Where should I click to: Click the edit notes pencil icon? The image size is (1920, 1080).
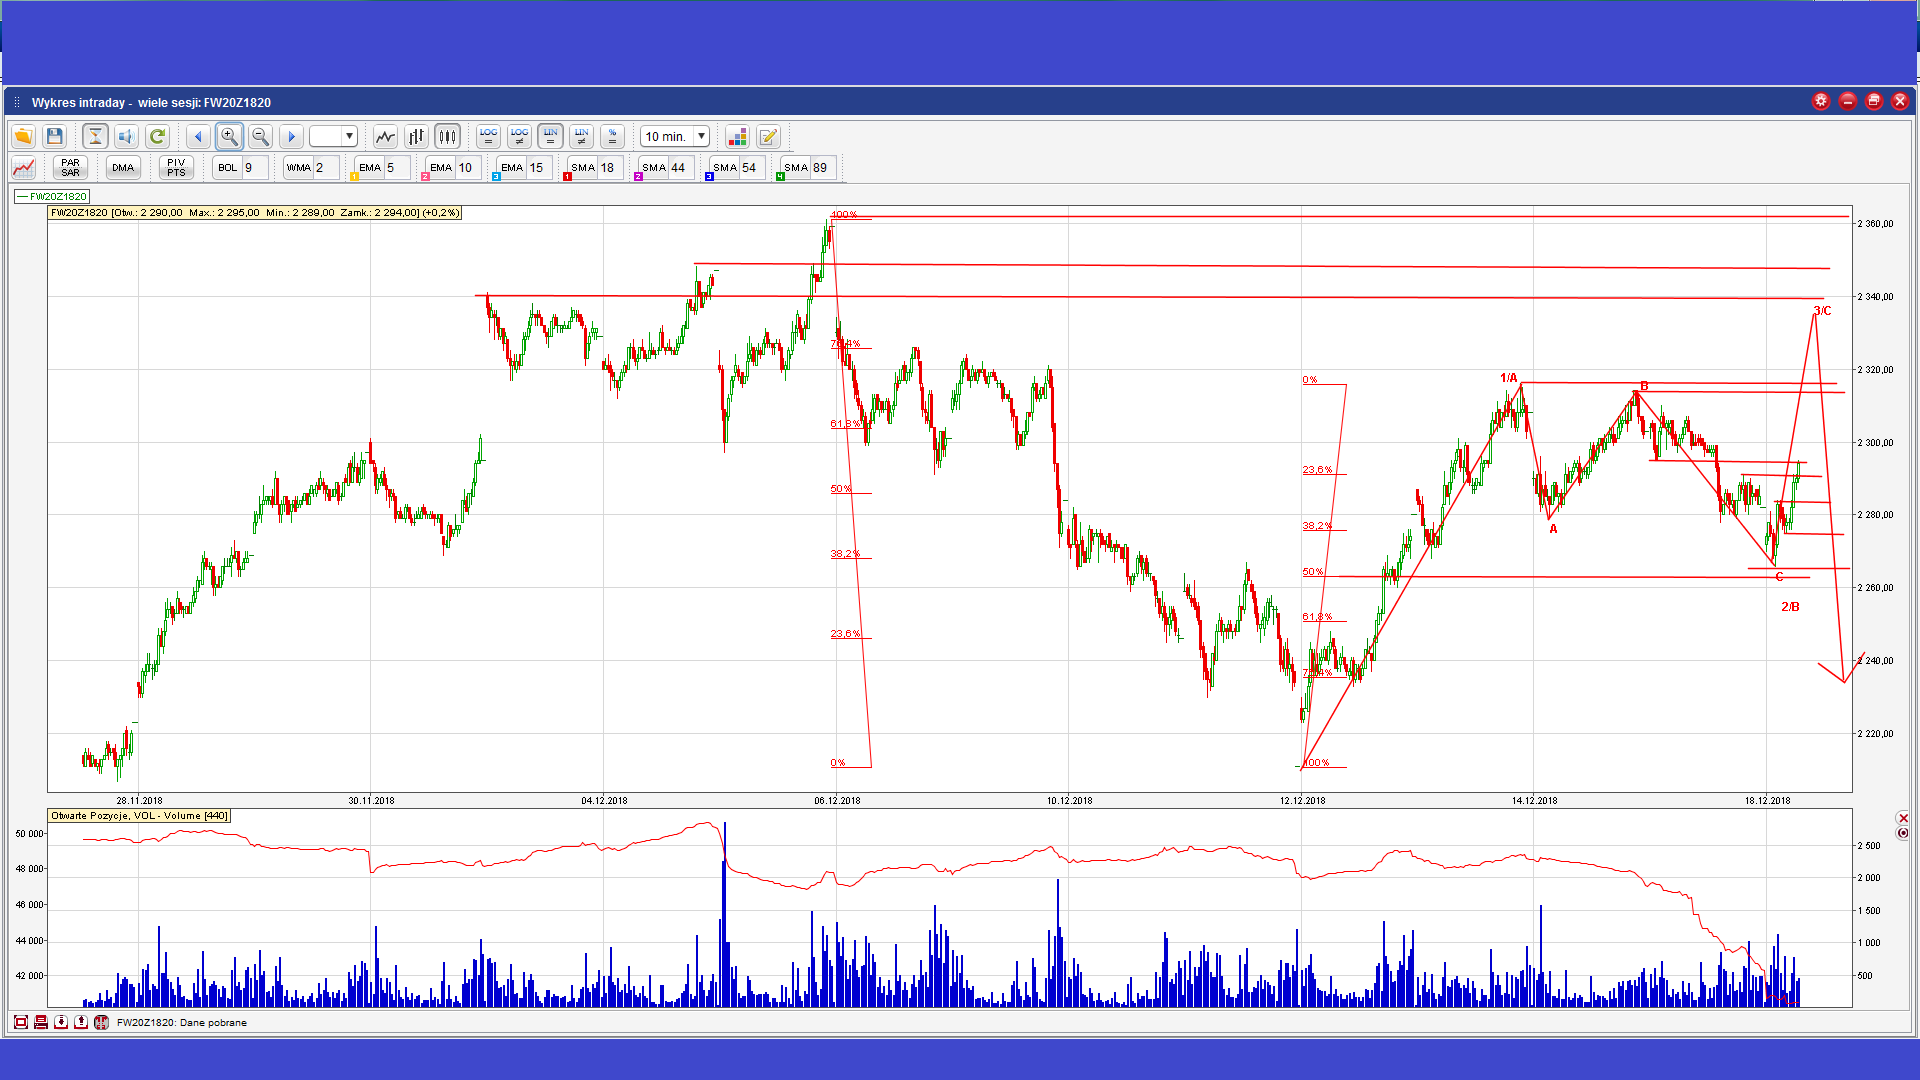[768, 137]
